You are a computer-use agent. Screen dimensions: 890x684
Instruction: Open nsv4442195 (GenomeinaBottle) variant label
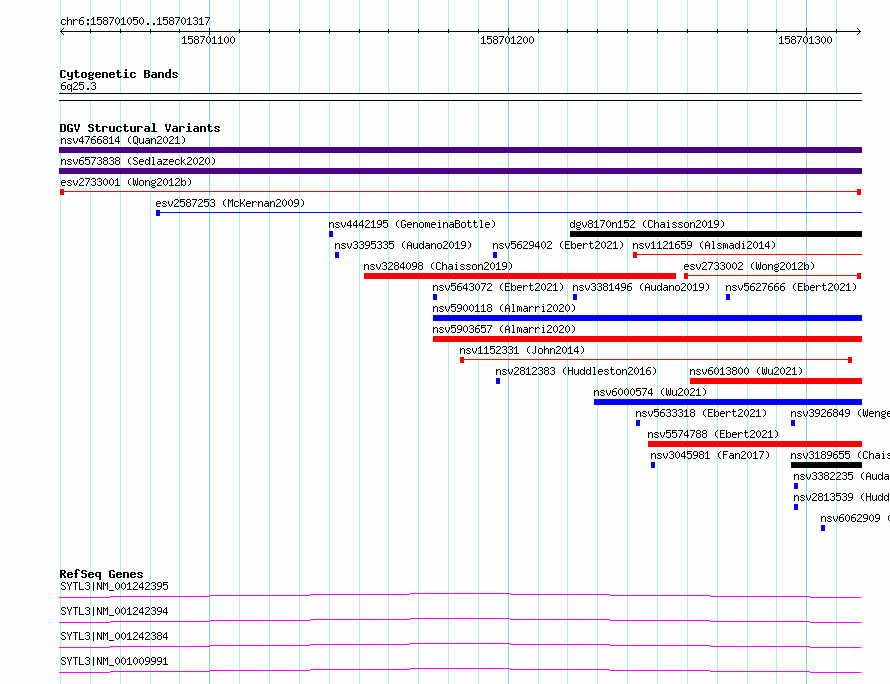(x=412, y=224)
